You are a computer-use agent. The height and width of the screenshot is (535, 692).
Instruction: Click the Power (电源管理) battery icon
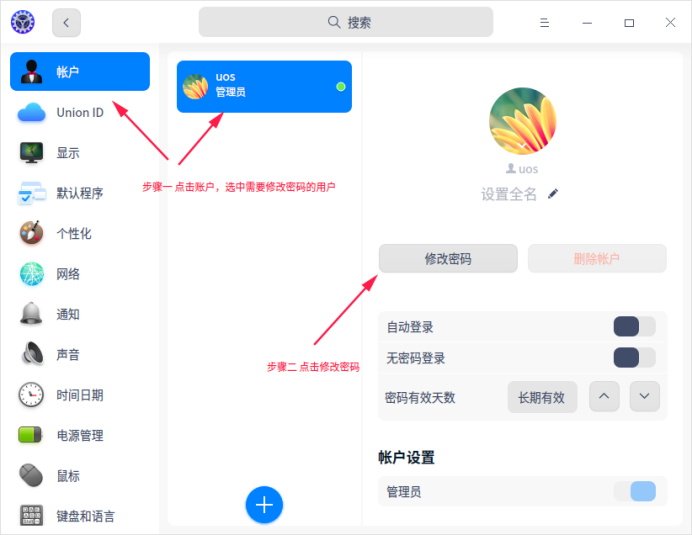click(30, 435)
